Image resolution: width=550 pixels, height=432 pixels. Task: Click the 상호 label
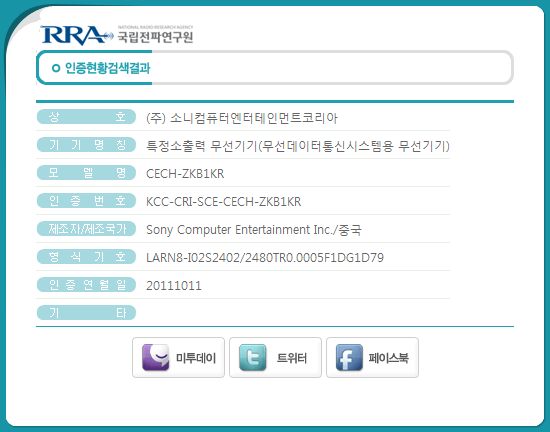(x=86, y=117)
